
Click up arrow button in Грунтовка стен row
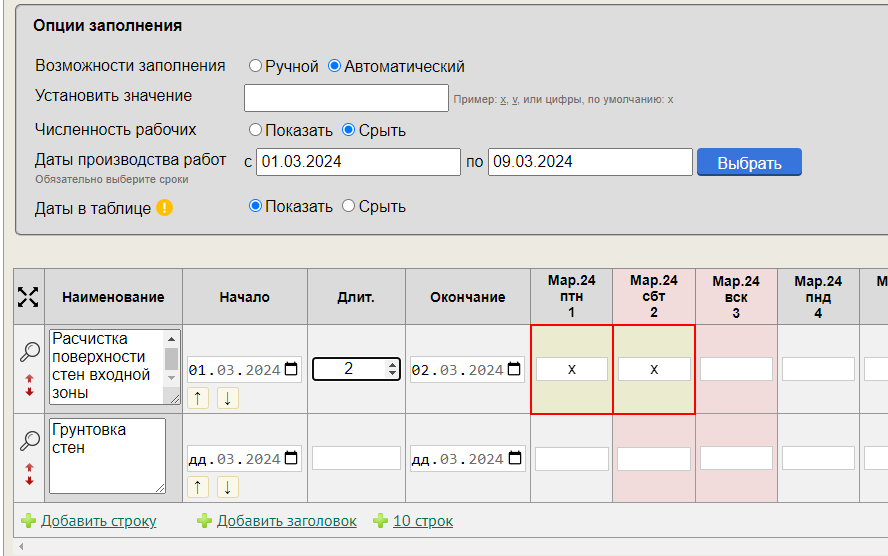198,487
